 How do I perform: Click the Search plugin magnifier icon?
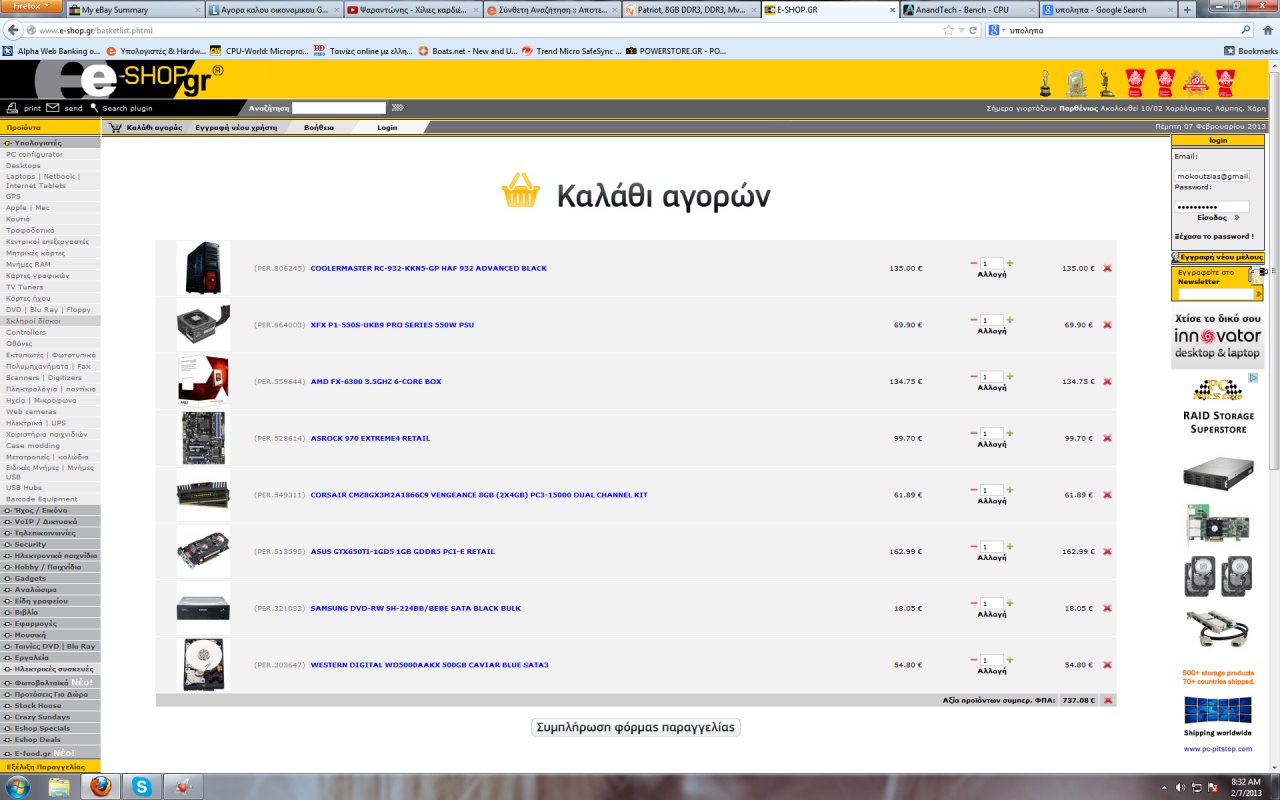[94, 108]
